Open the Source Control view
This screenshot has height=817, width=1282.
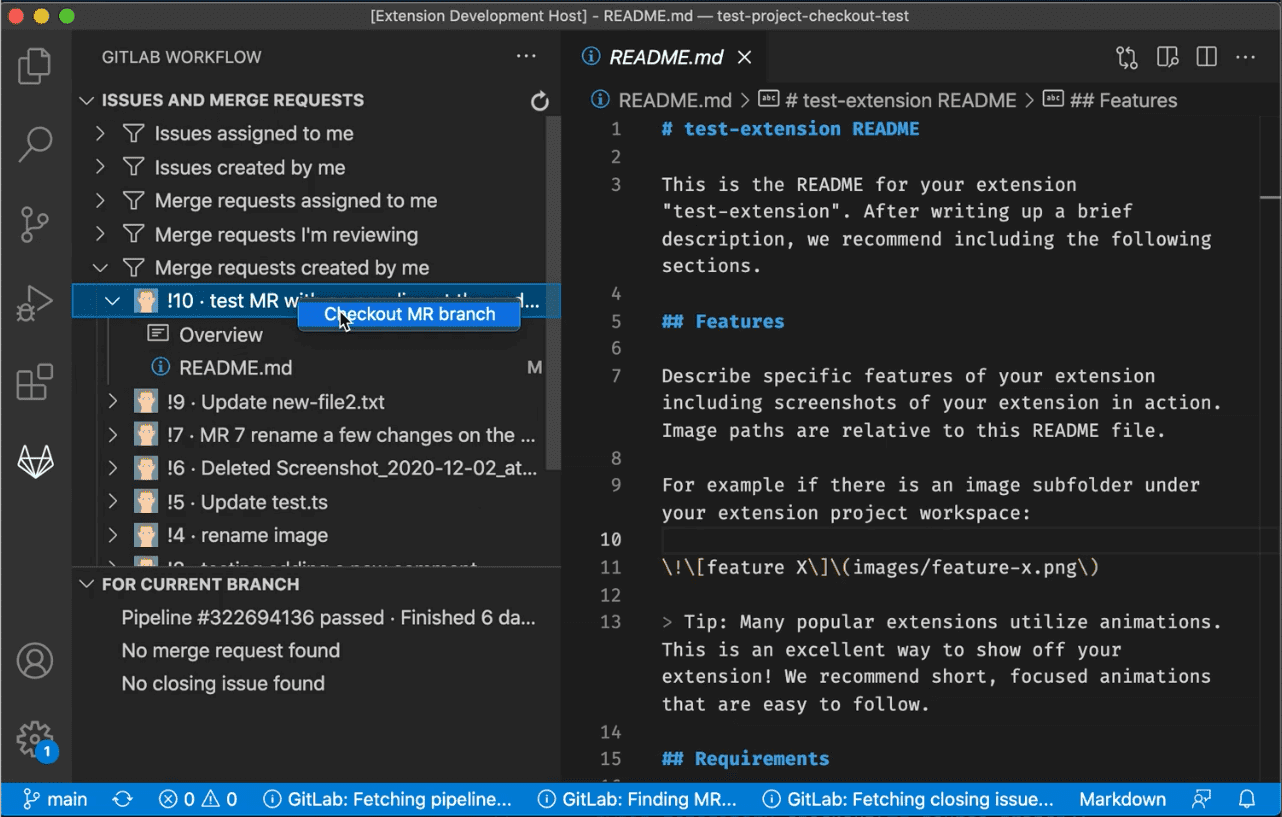click(35, 224)
